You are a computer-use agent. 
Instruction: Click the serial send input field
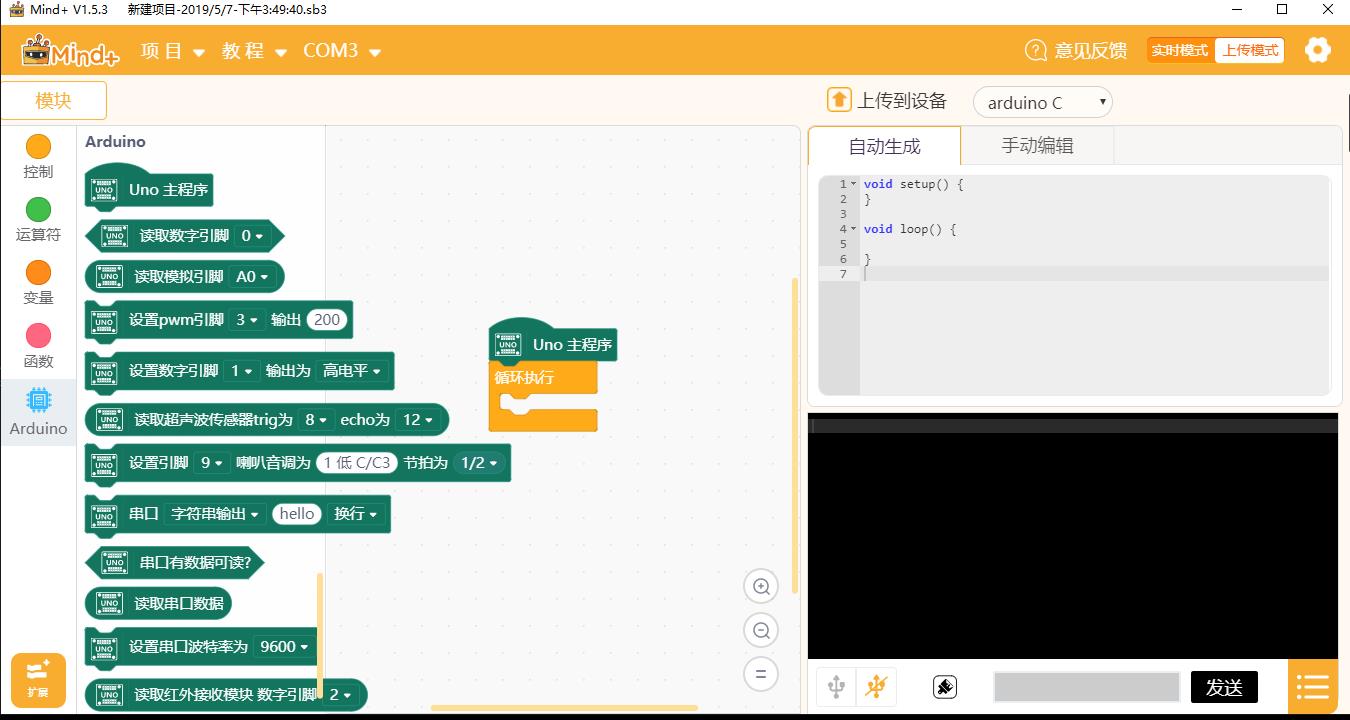[x=1087, y=687]
